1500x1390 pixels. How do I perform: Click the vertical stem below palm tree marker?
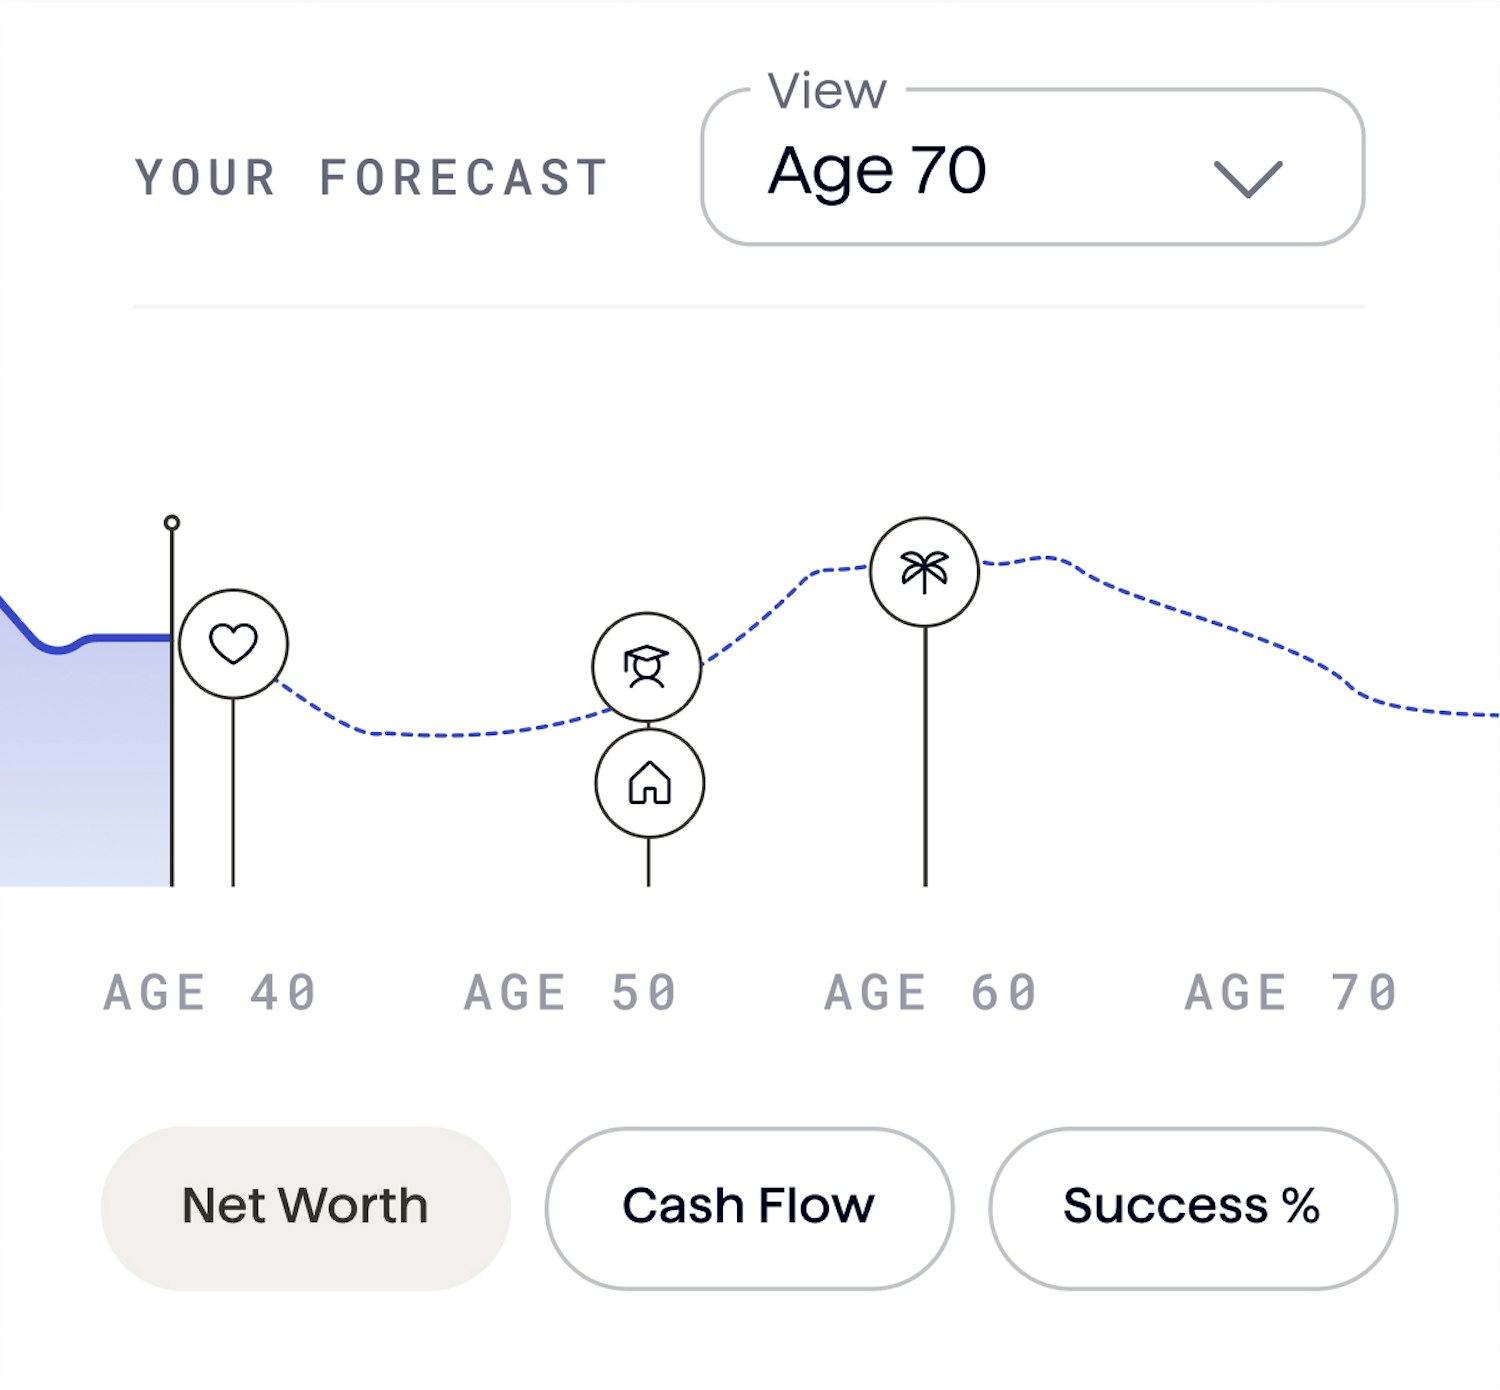925,756
